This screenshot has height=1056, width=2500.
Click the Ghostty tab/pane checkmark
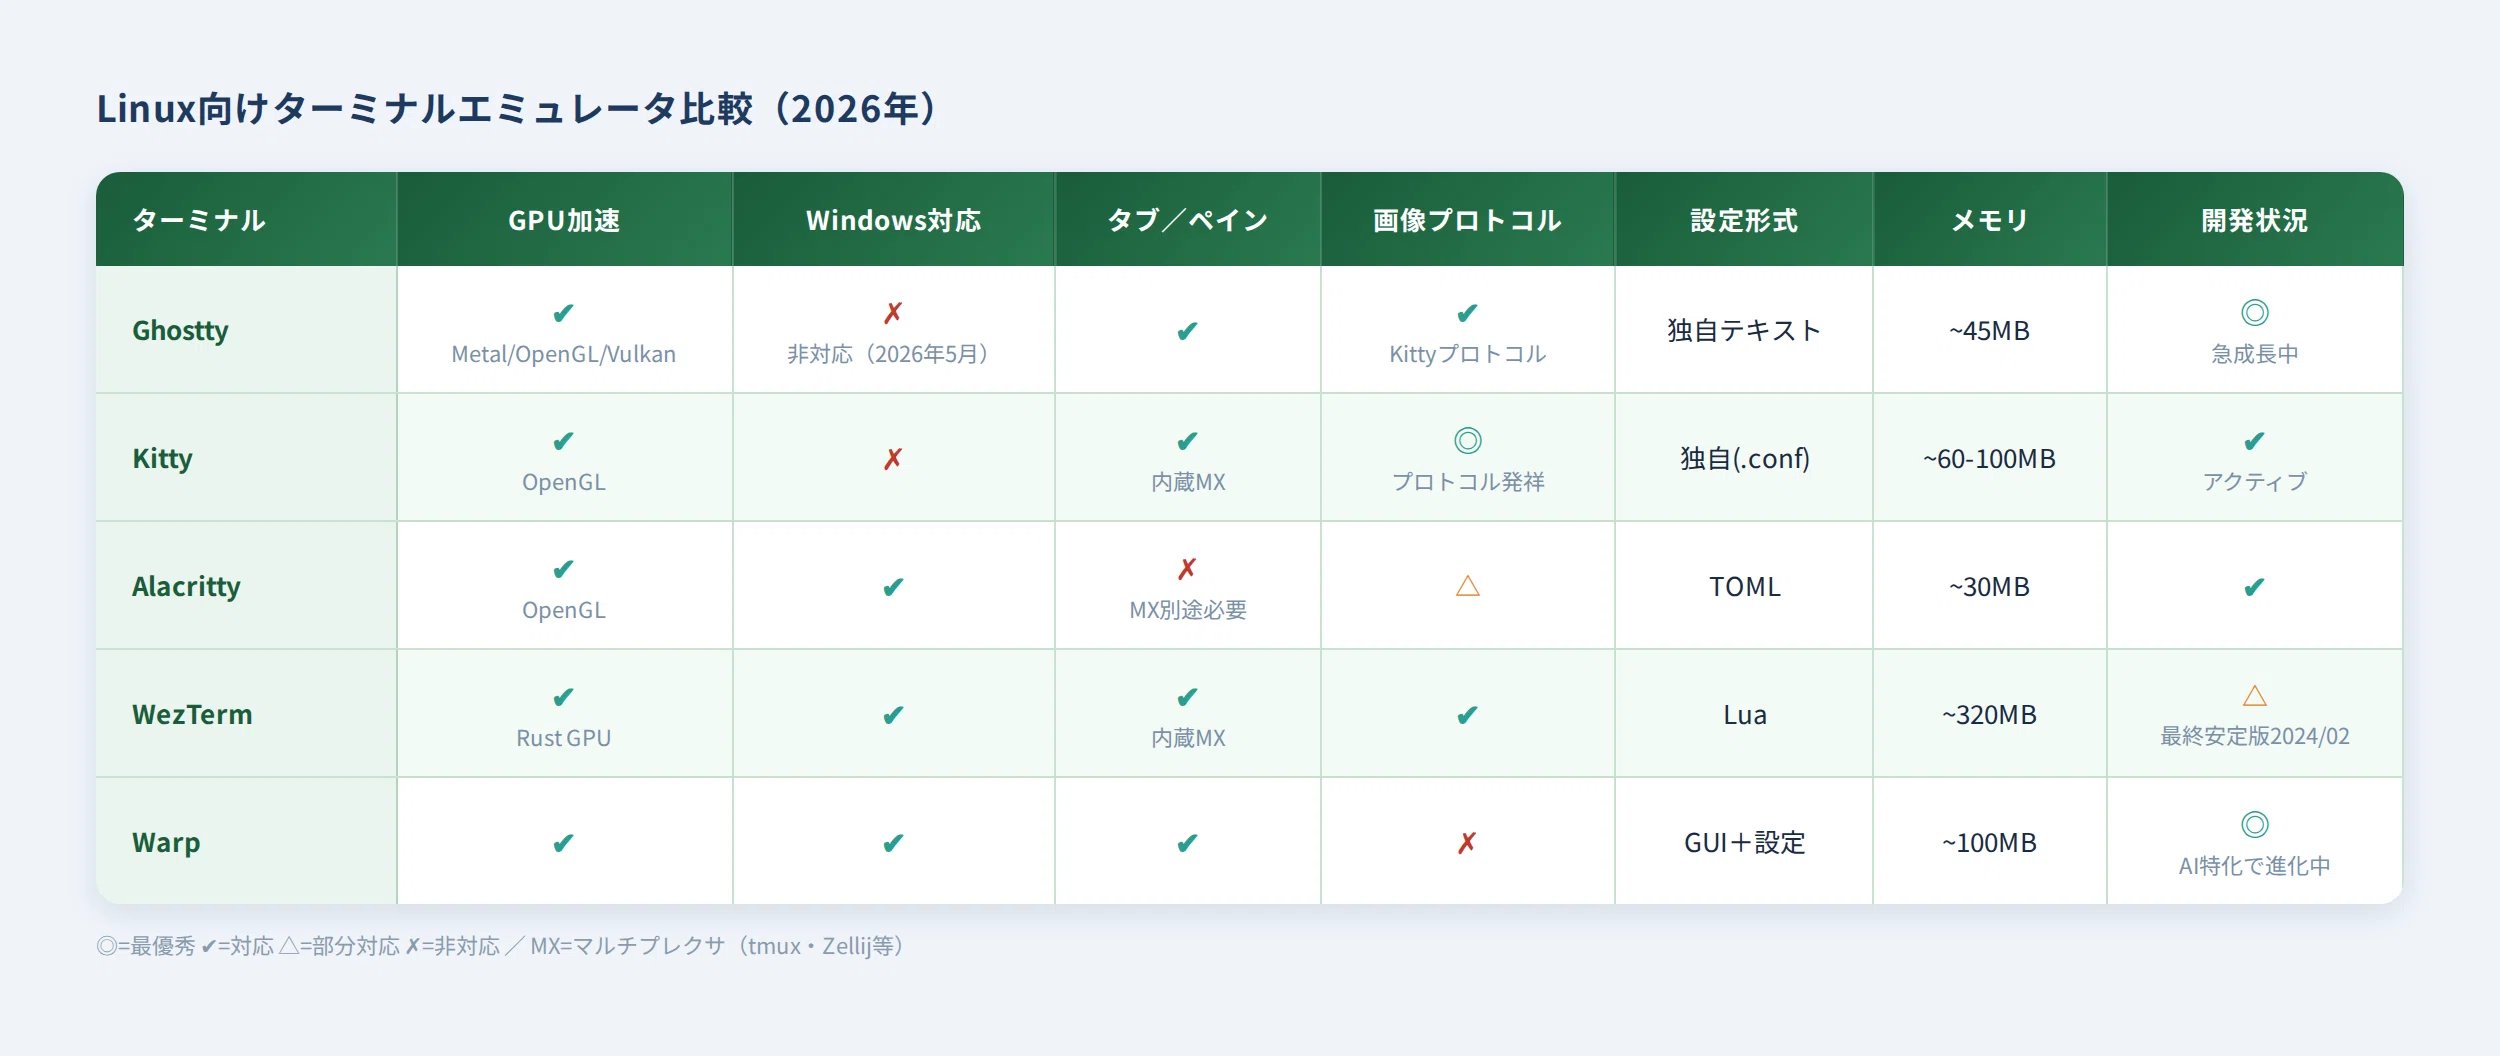1187,331
